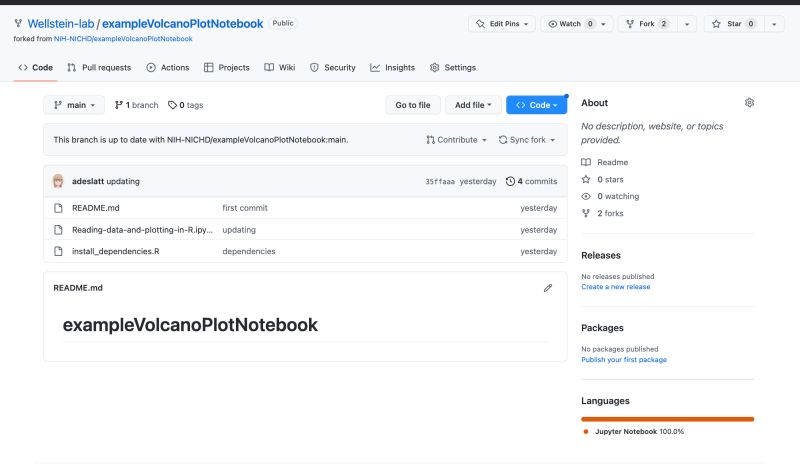Click the fork icon beside the Wellstein-lab repo title
800x469 pixels.
(18, 23)
